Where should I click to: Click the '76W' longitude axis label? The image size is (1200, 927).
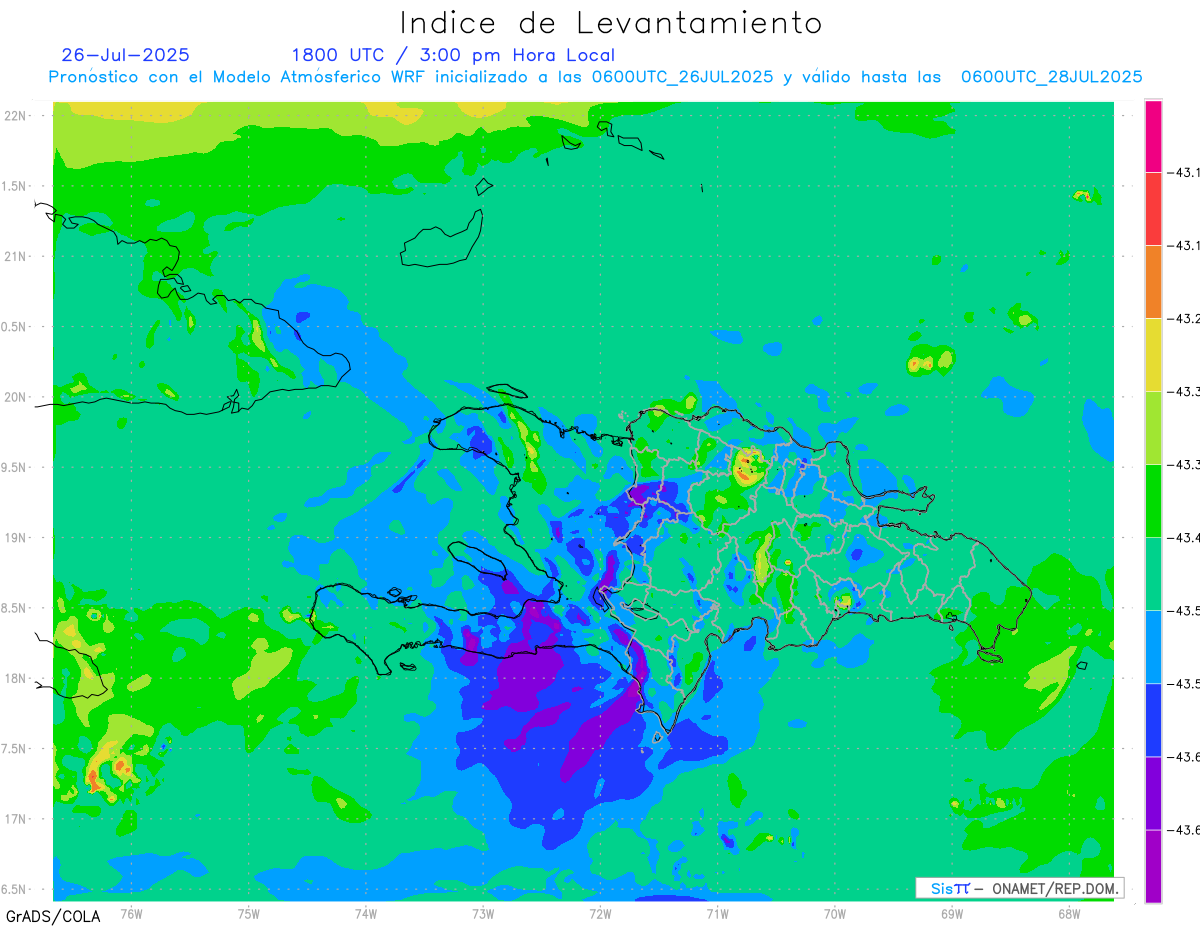click(x=131, y=913)
